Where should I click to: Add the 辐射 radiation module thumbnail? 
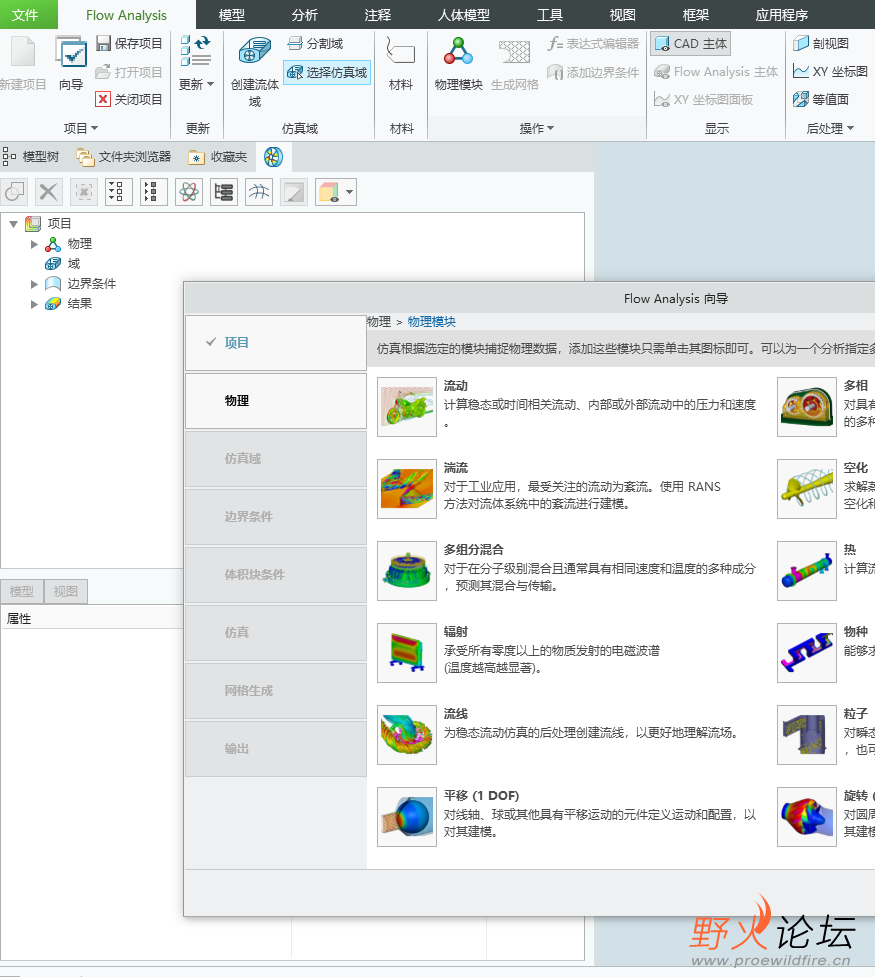tap(407, 653)
